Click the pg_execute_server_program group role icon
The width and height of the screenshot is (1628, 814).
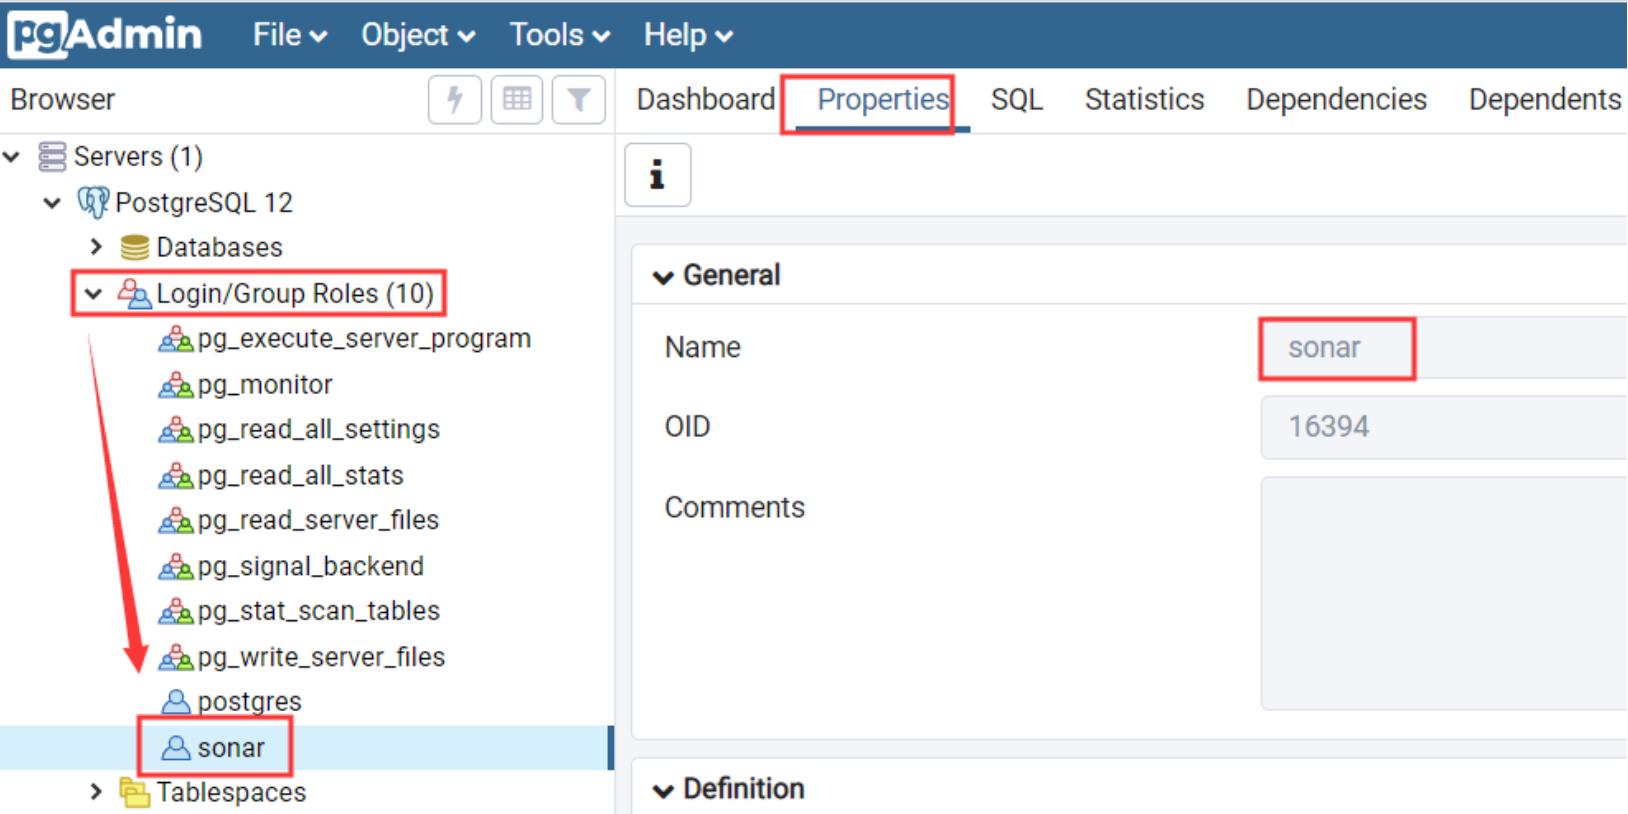pyautogui.click(x=175, y=339)
